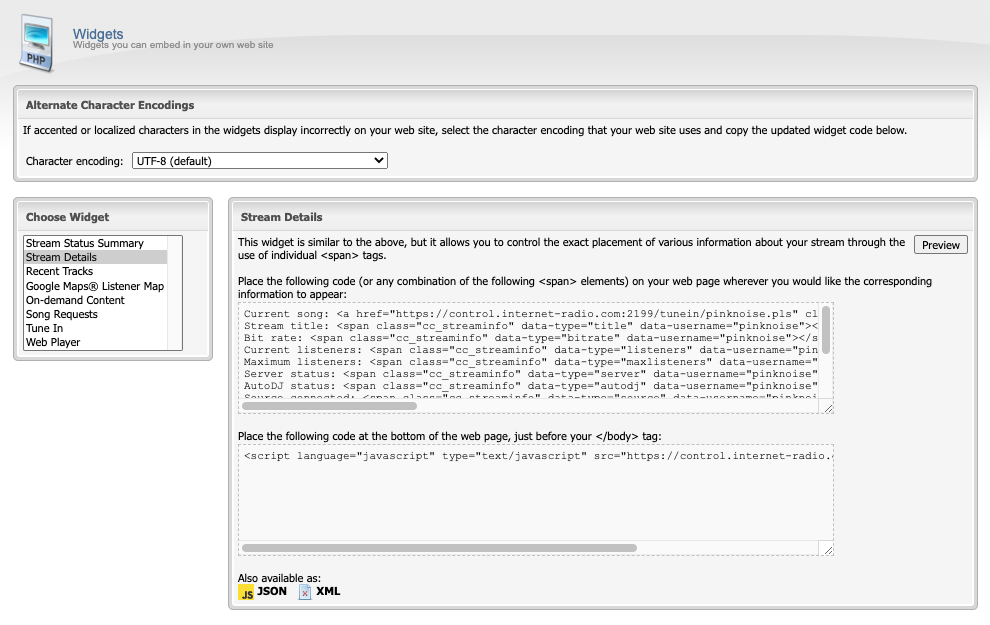
Task: Choose Recent Tracks widget
Action: 59,272
